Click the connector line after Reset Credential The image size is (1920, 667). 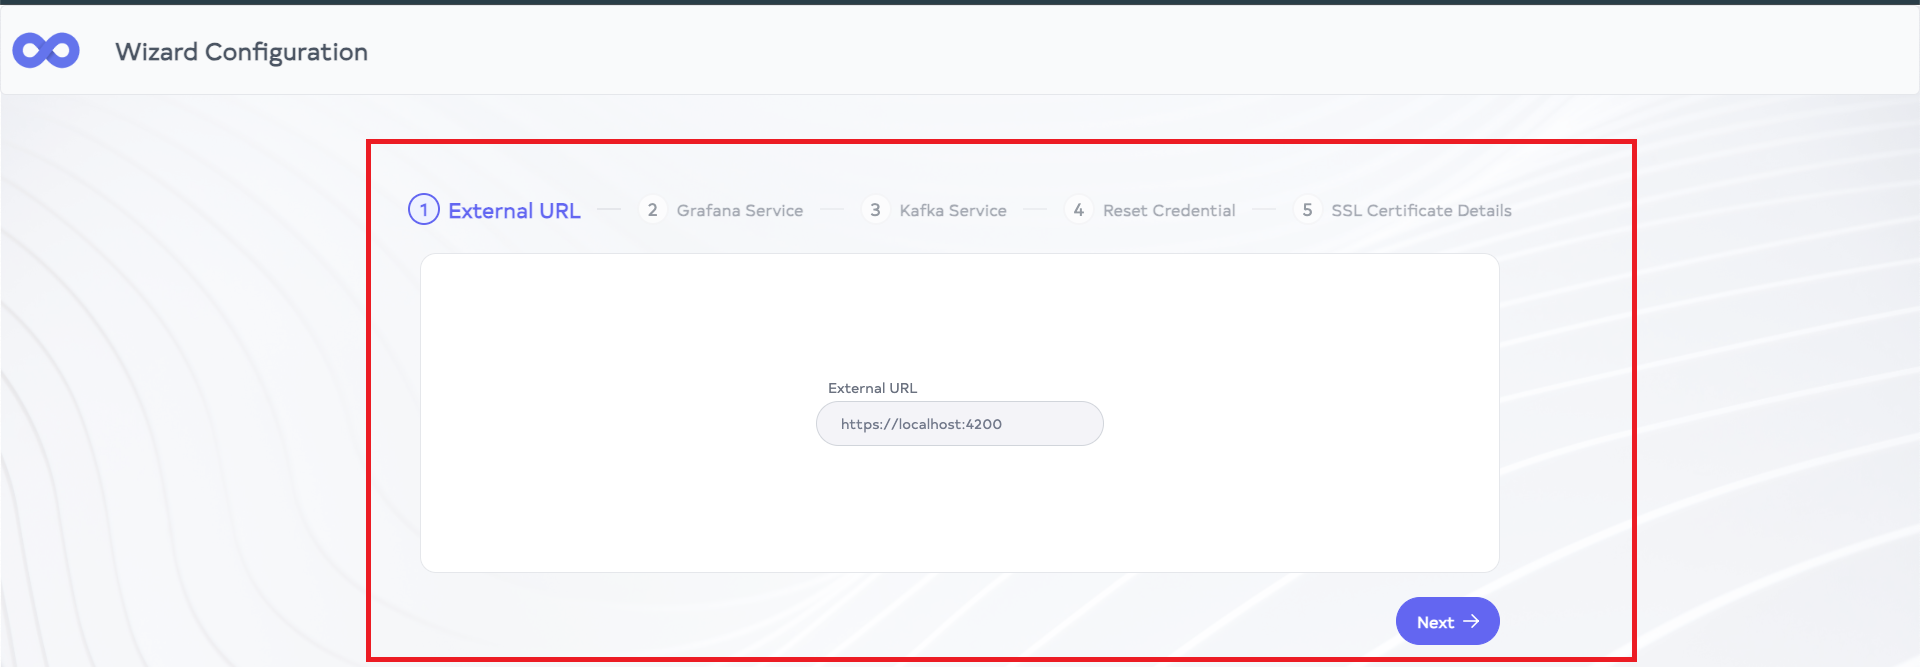click(x=1264, y=210)
